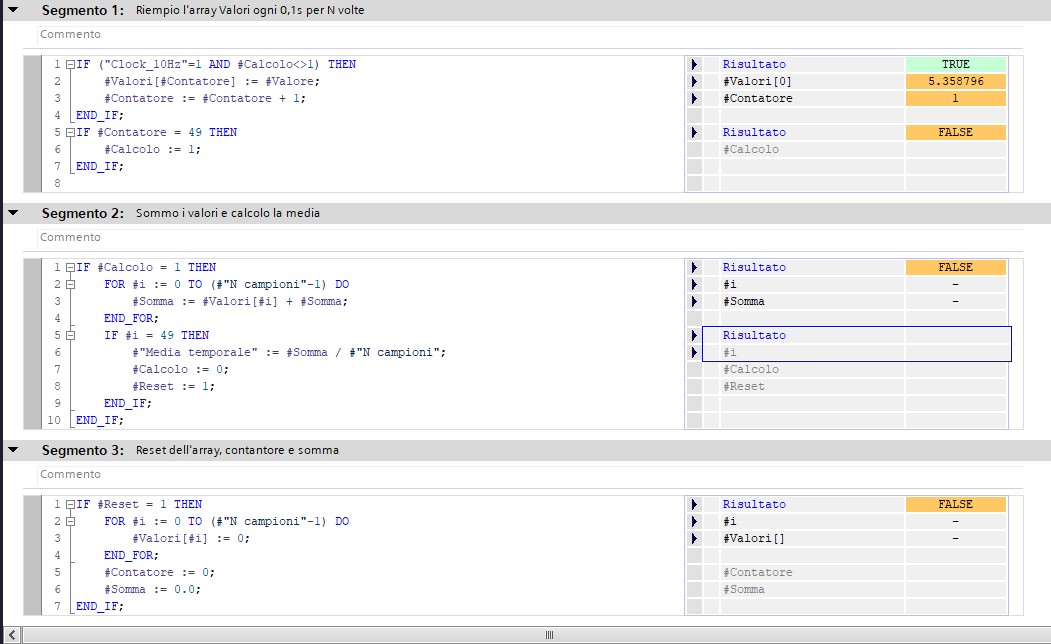1051x644 pixels.
Task: Click the arrow beside the selected Risultato row
Action: [694, 335]
